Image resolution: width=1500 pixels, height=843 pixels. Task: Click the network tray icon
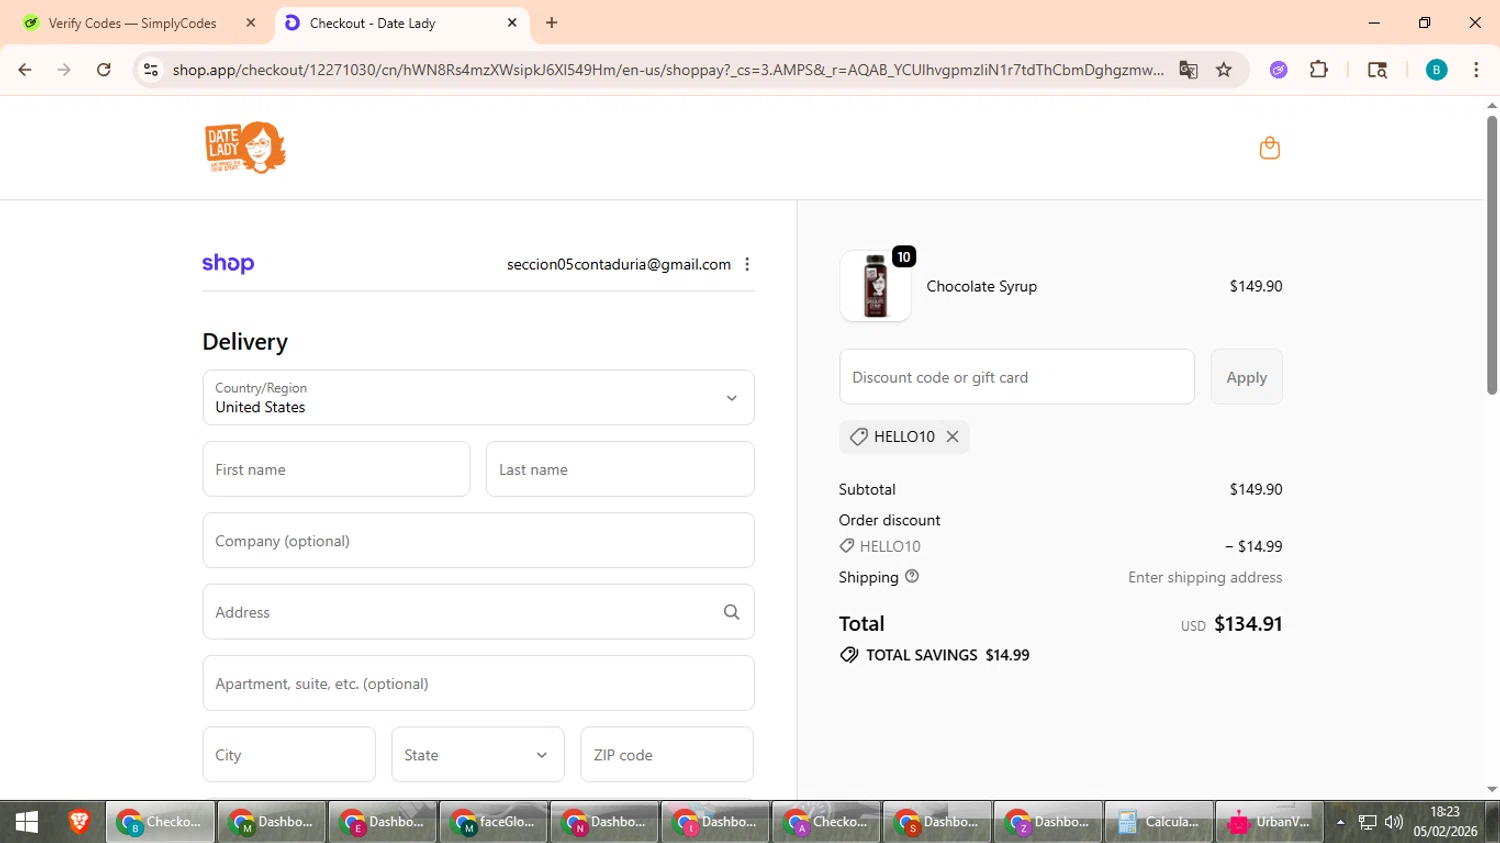[1367, 822]
